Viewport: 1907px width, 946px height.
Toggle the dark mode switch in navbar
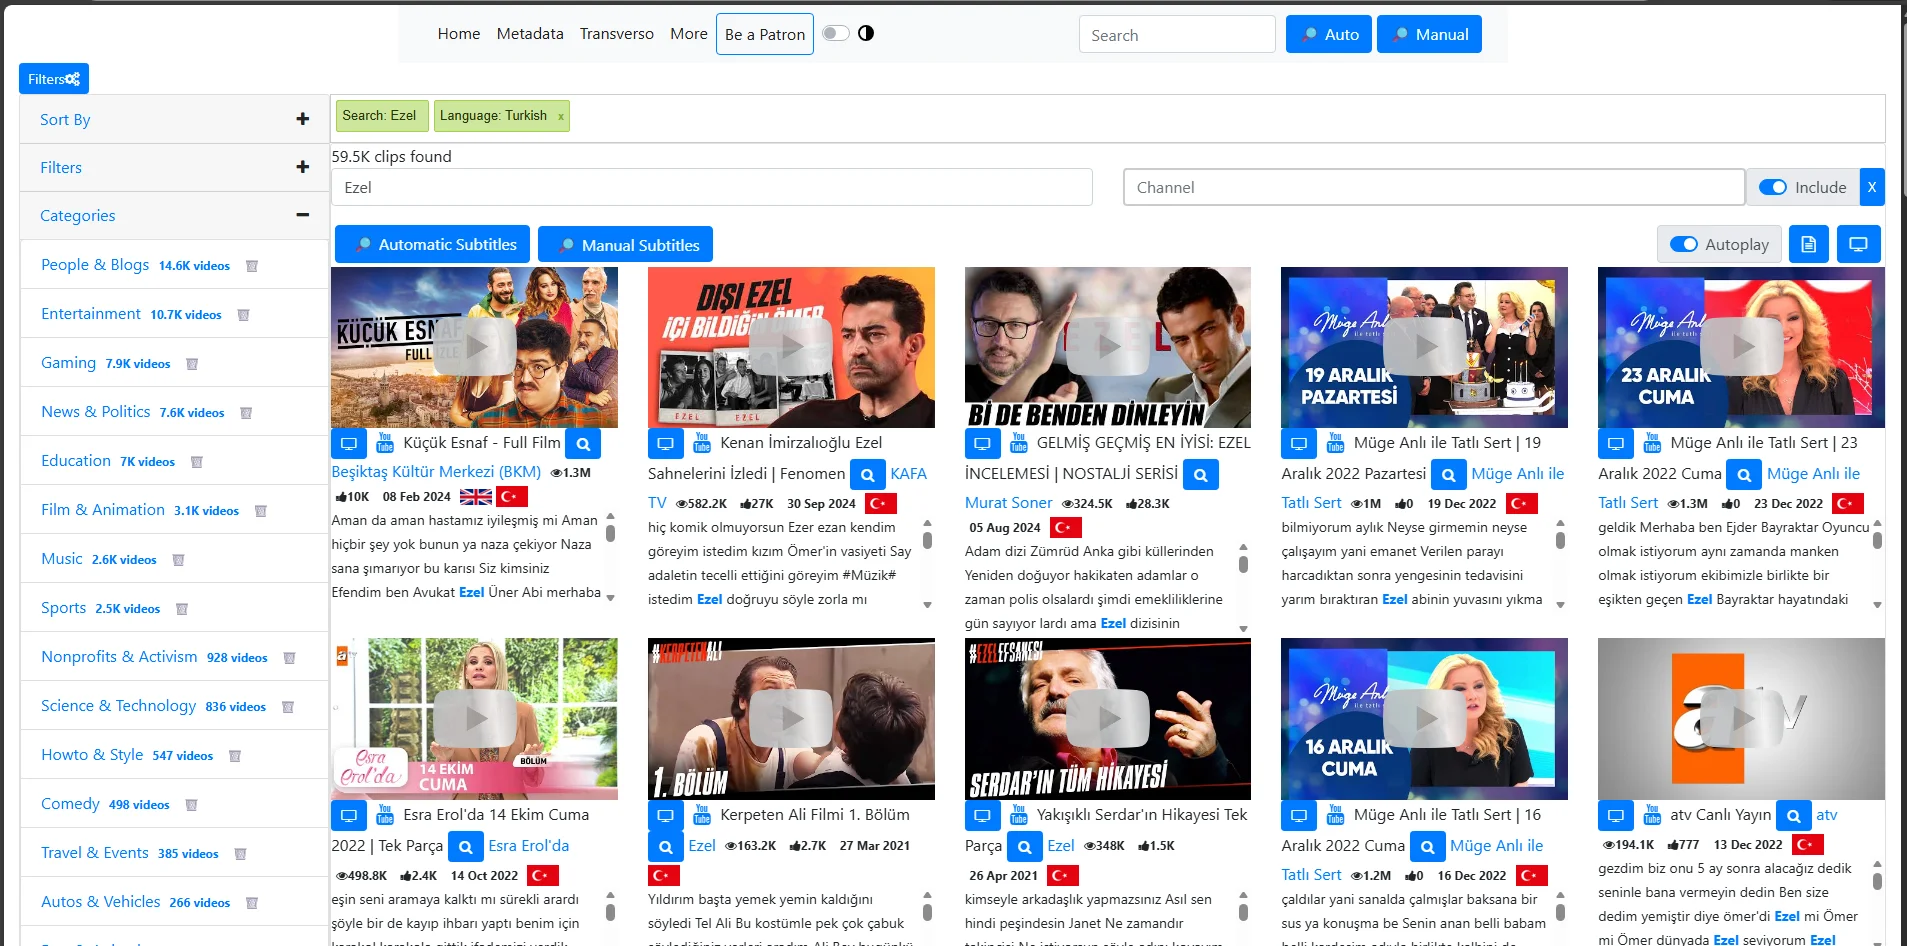(x=835, y=33)
